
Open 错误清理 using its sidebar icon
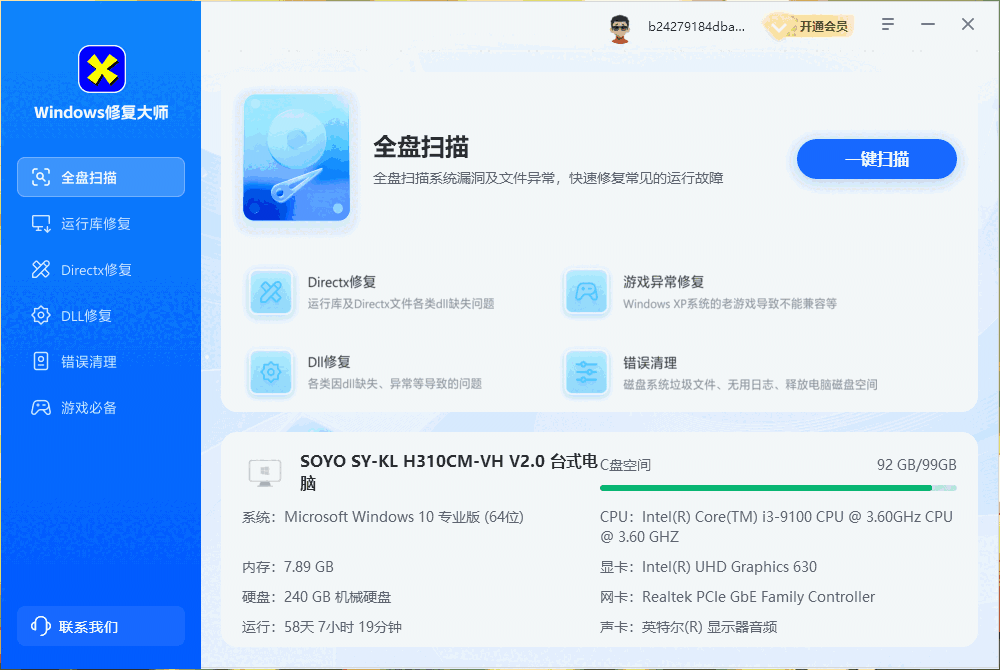point(40,361)
